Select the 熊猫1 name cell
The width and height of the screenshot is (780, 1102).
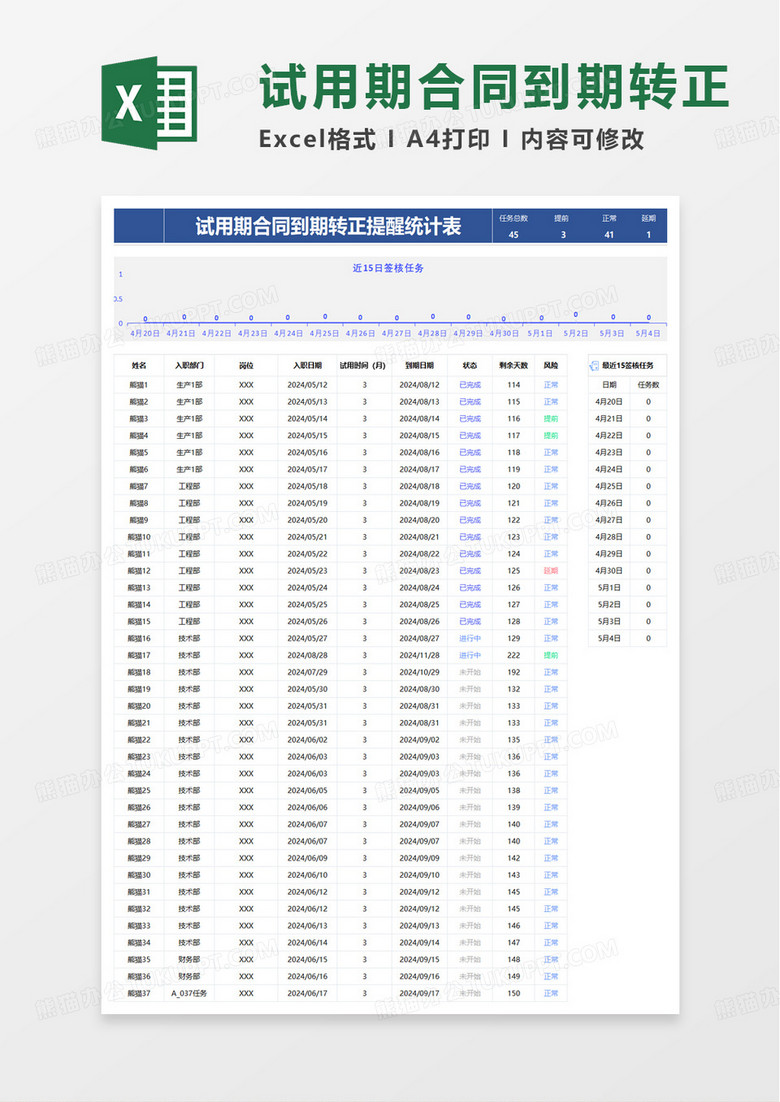138,385
